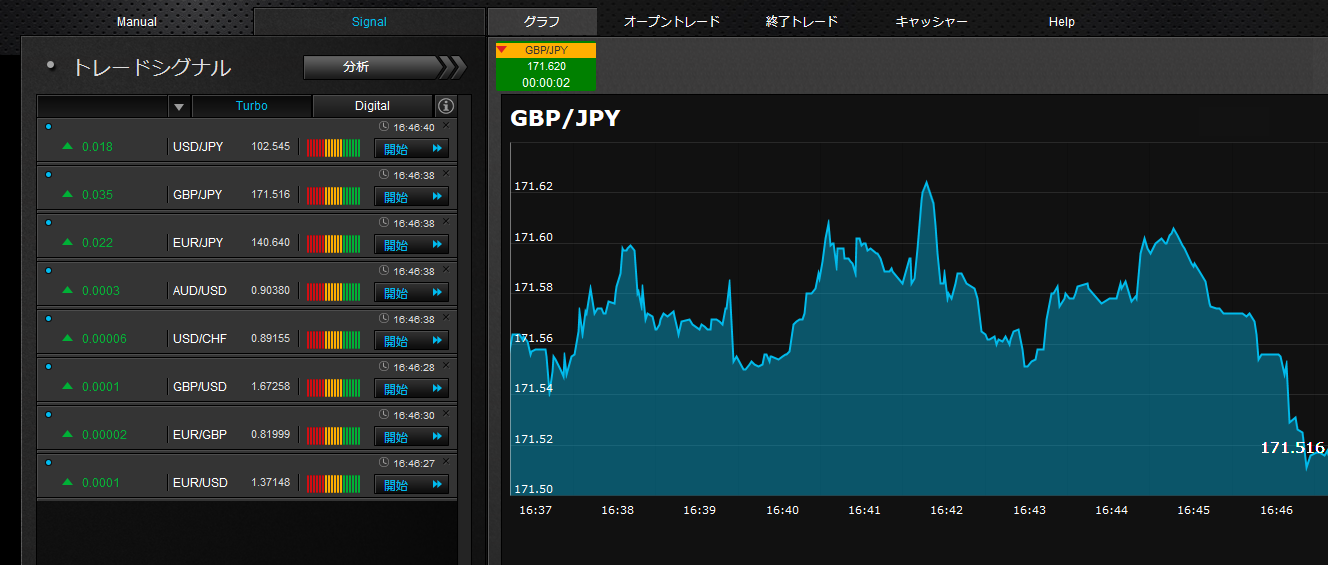
Task: Dismiss the USD/JPY signal with its X
Action: [446, 125]
